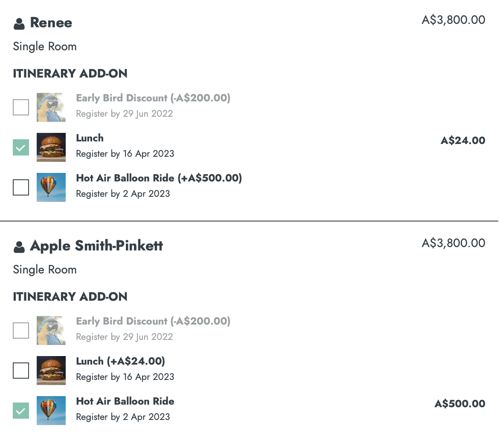The width and height of the screenshot is (500, 437).
Task: Uncheck Hot Air Balloon Ride for Apple Smith-Pinkett
Action: tap(21, 410)
